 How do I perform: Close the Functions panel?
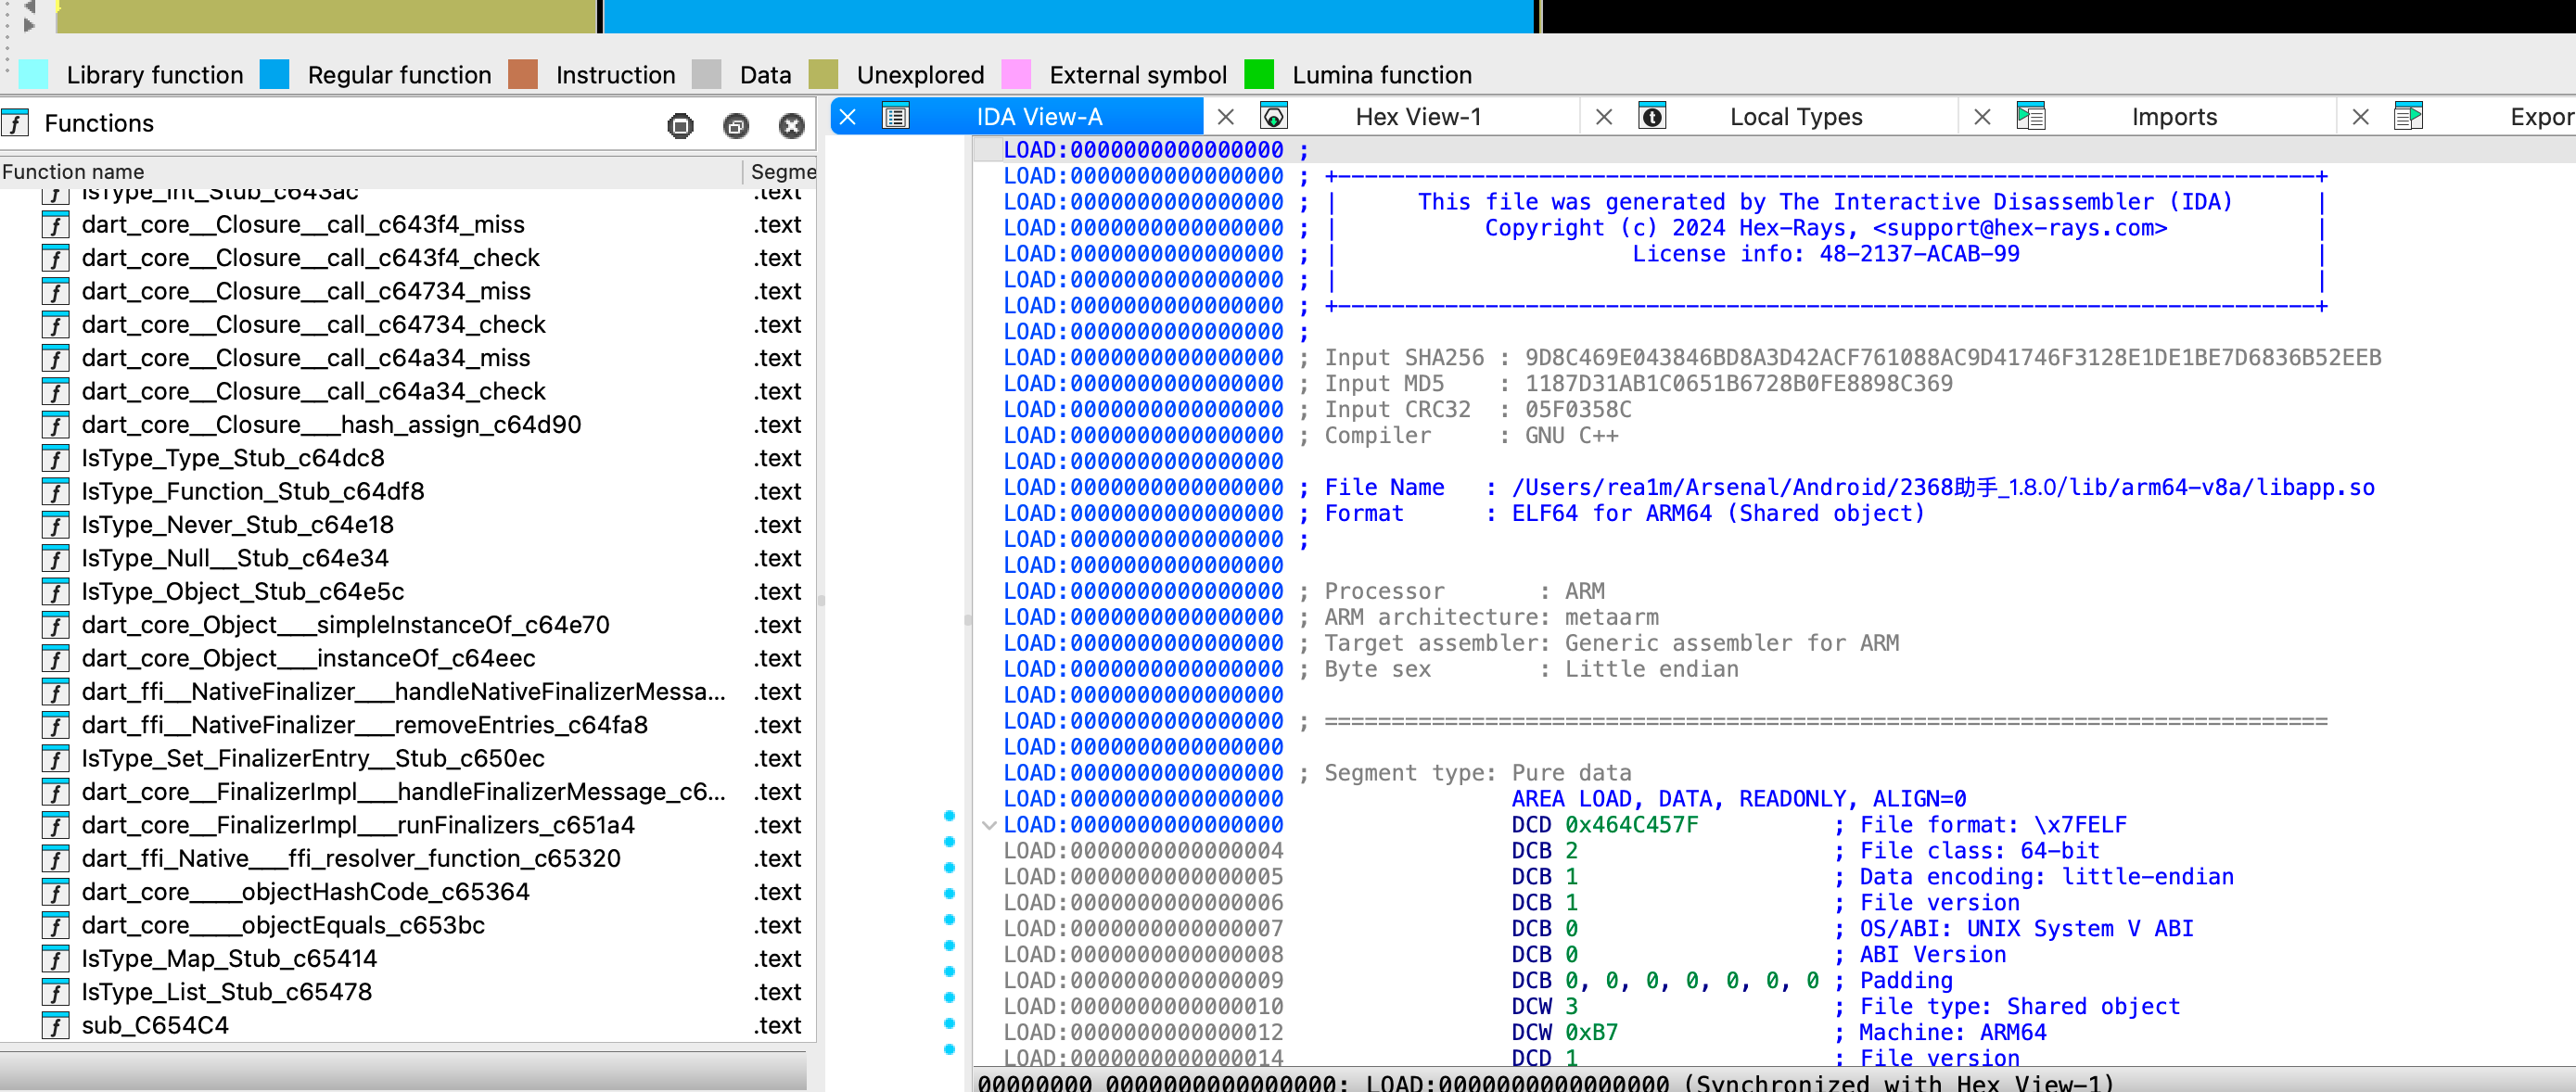coord(792,125)
